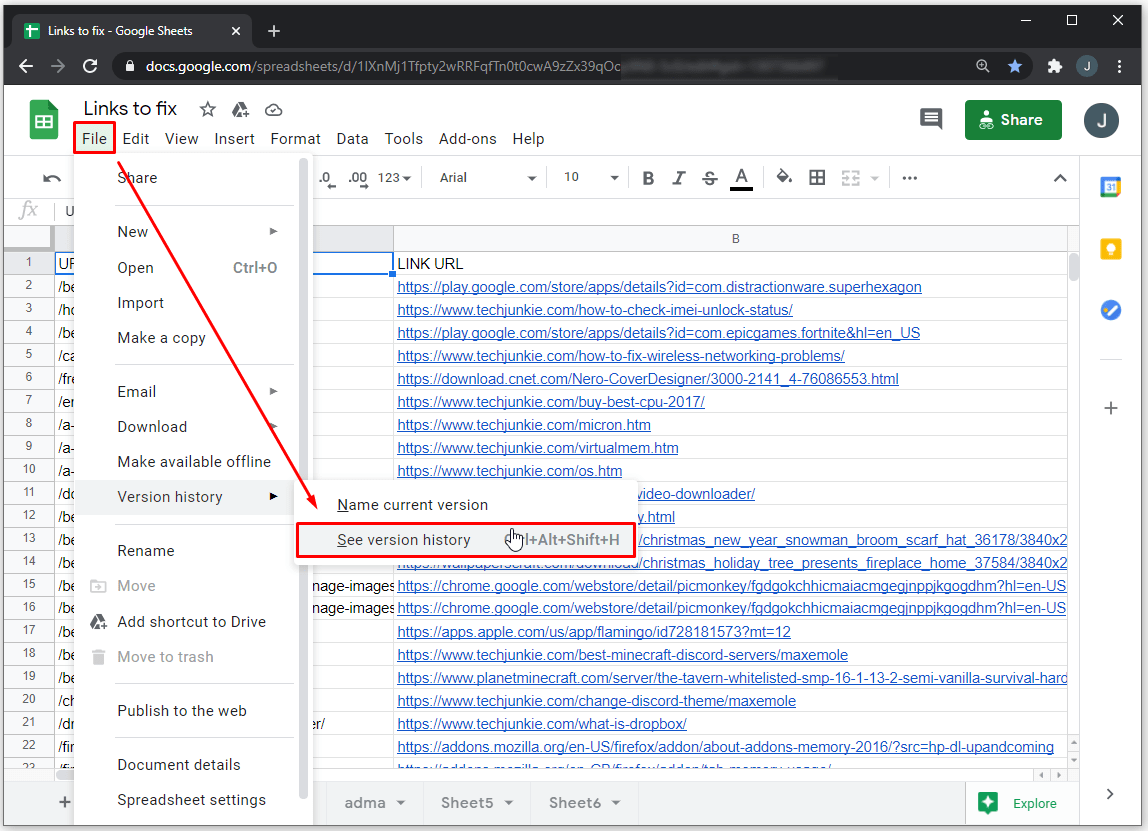
Task: Open the fill color picker
Action: [784, 178]
